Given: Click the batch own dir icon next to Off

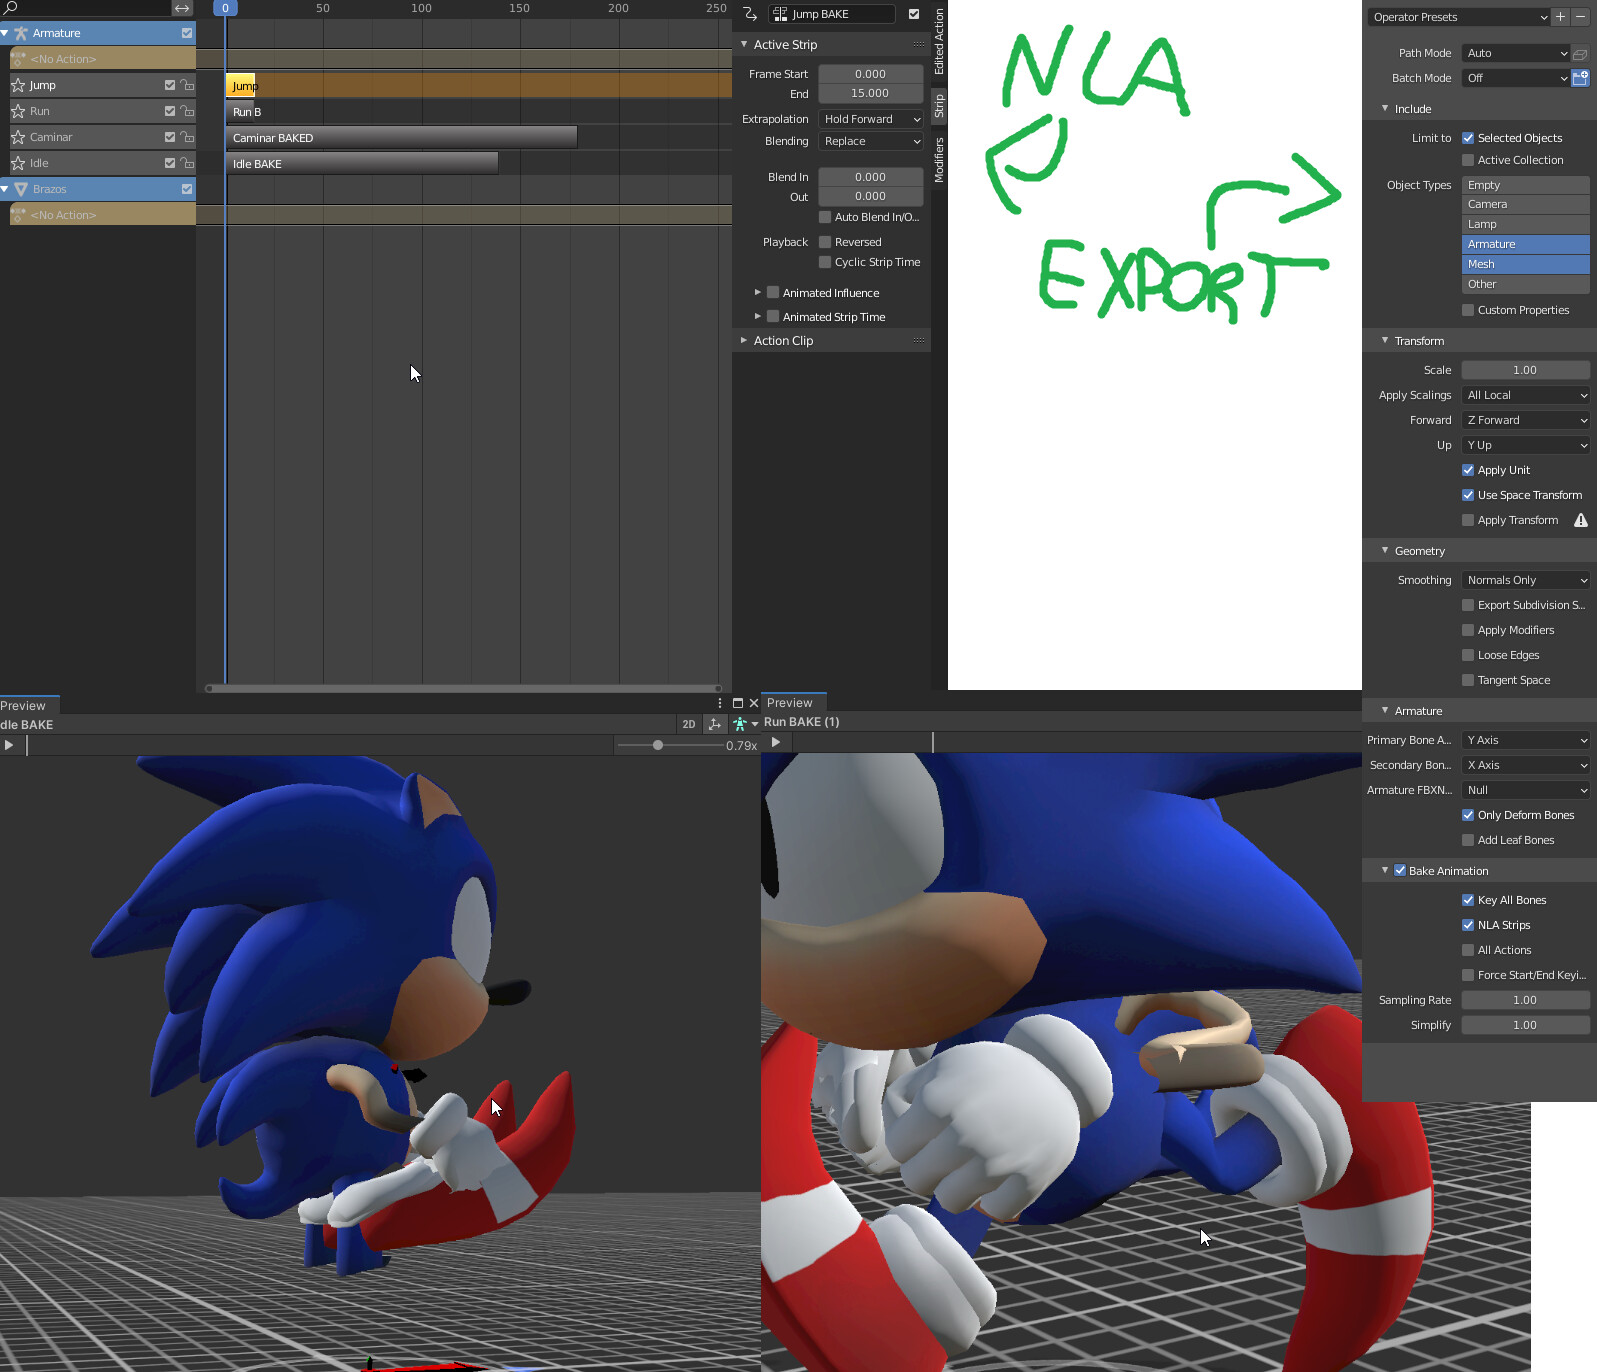Looking at the screenshot, I should [1580, 78].
